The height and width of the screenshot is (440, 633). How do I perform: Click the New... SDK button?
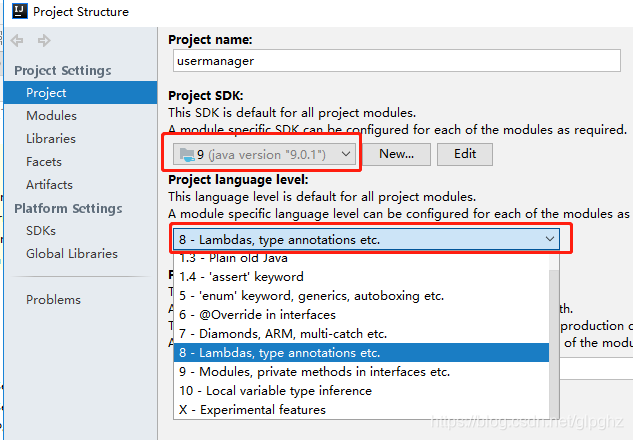(396, 154)
